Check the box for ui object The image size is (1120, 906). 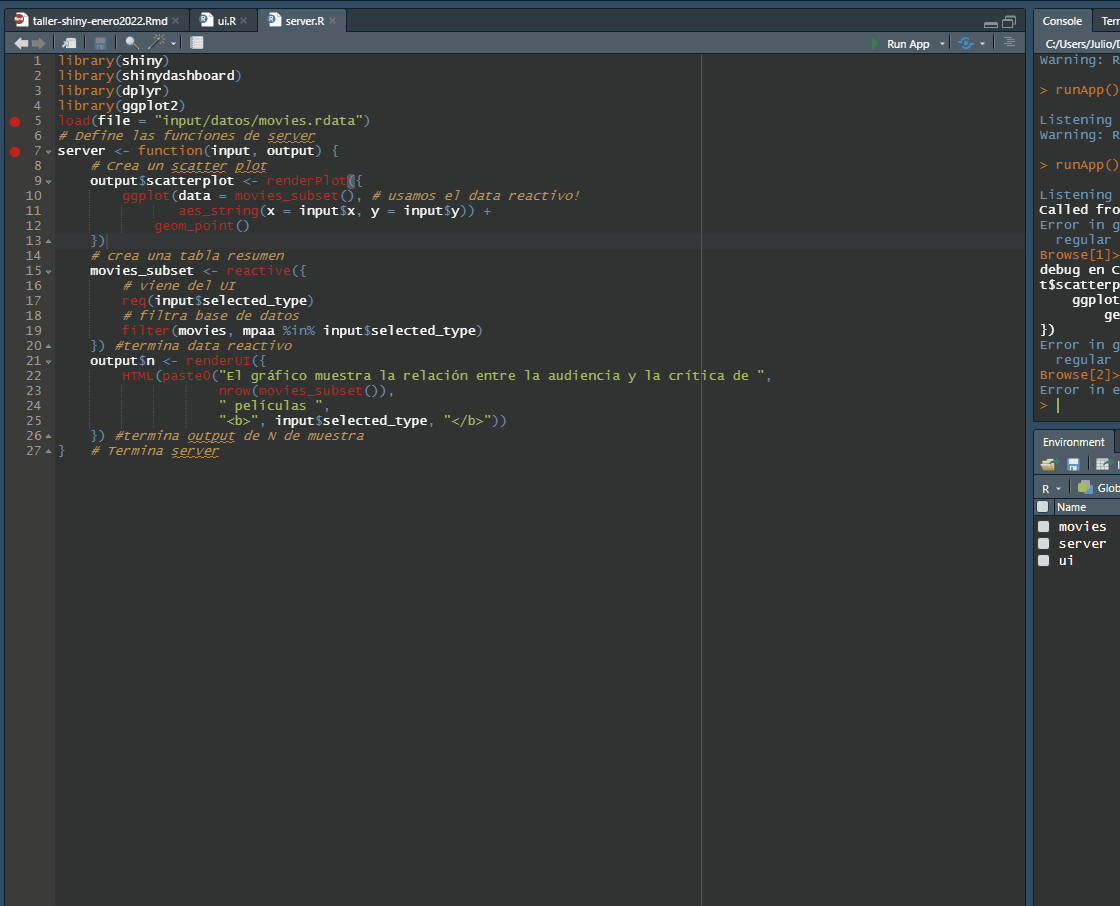(x=1044, y=561)
